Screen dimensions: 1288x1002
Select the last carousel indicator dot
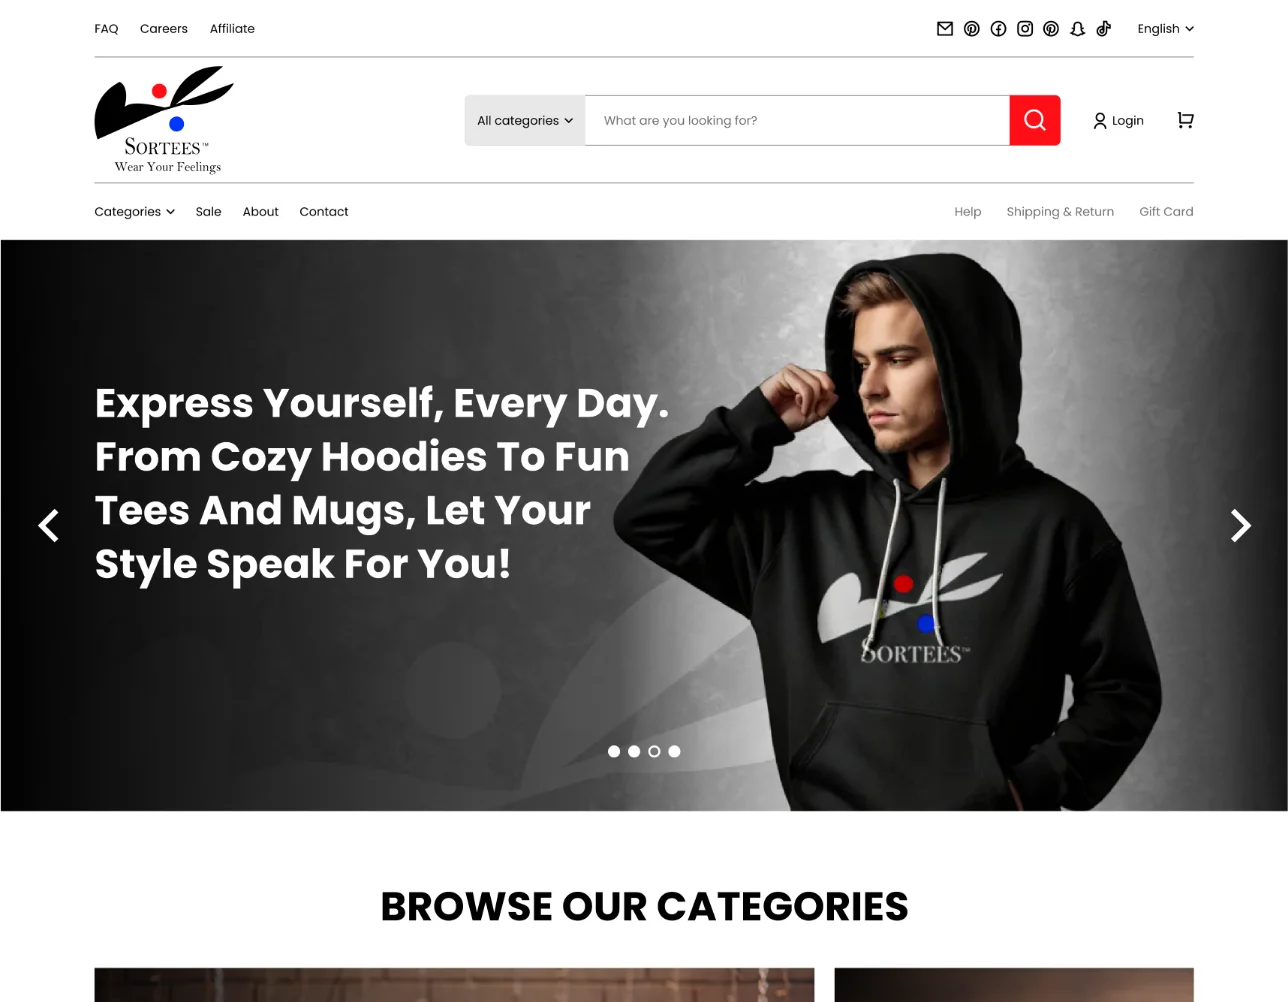pos(674,751)
